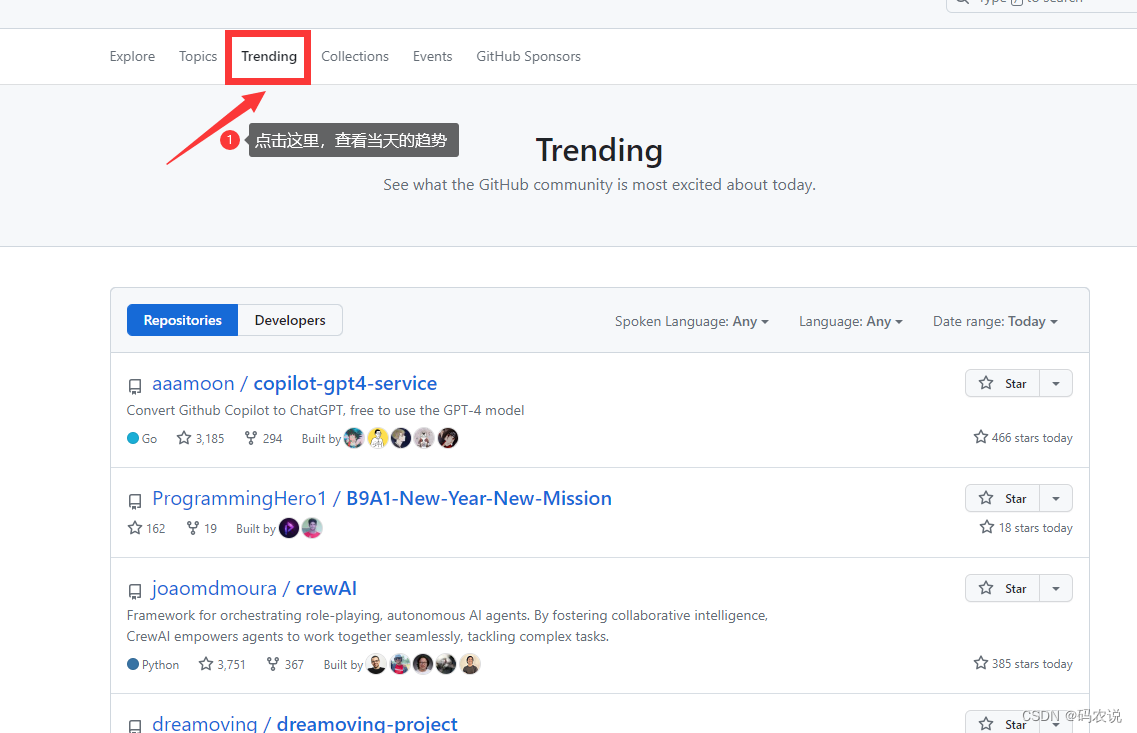Image resolution: width=1137 pixels, height=733 pixels.
Task: Open the Topics nav tab
Action: pyautogui.click(x=198, y=57)
